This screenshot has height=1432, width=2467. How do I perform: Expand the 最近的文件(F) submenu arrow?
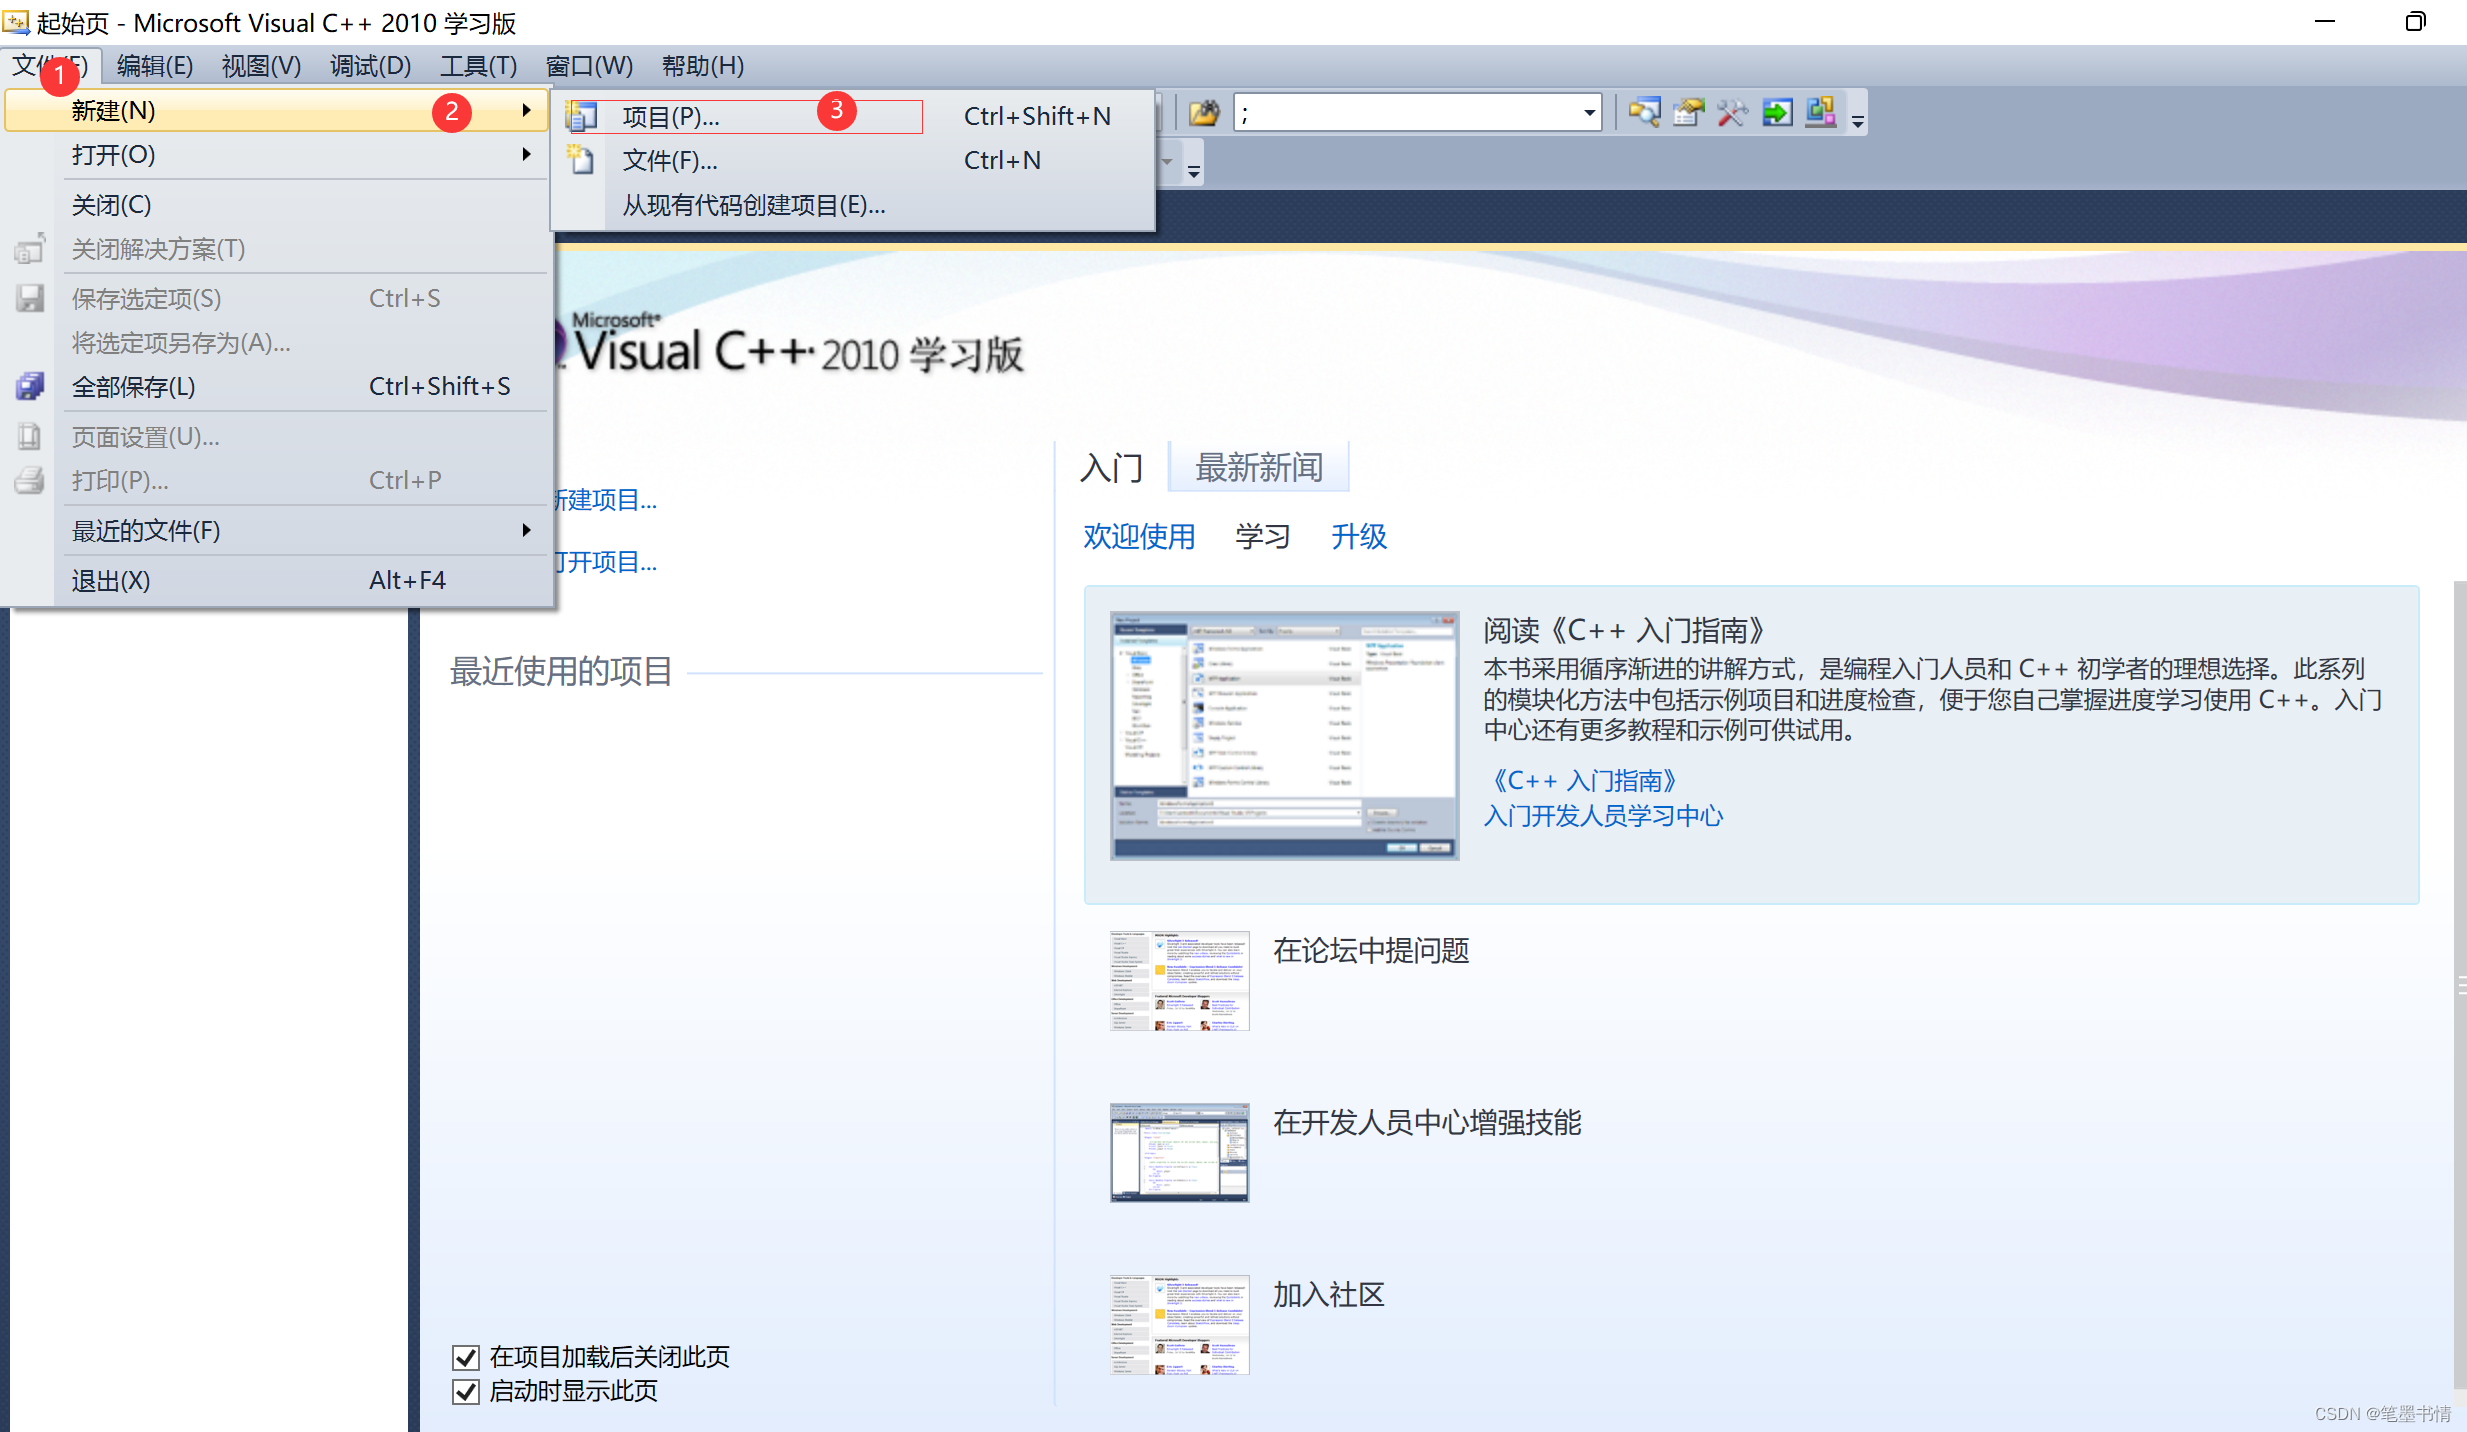526,530
